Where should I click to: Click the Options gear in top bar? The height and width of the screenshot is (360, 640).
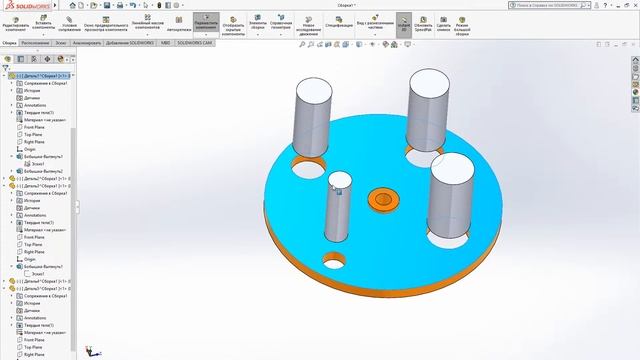pyautogui.click(x=176, y=5)
